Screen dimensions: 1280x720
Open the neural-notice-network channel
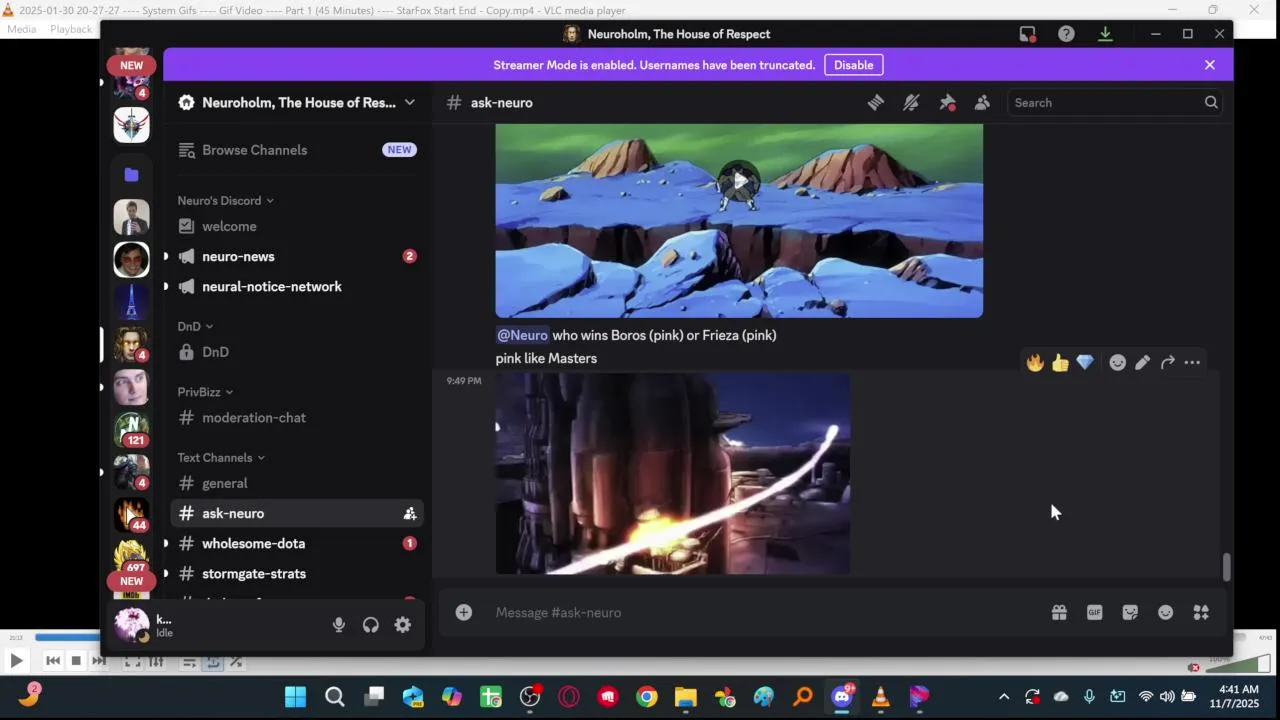[x=297, y=287]
